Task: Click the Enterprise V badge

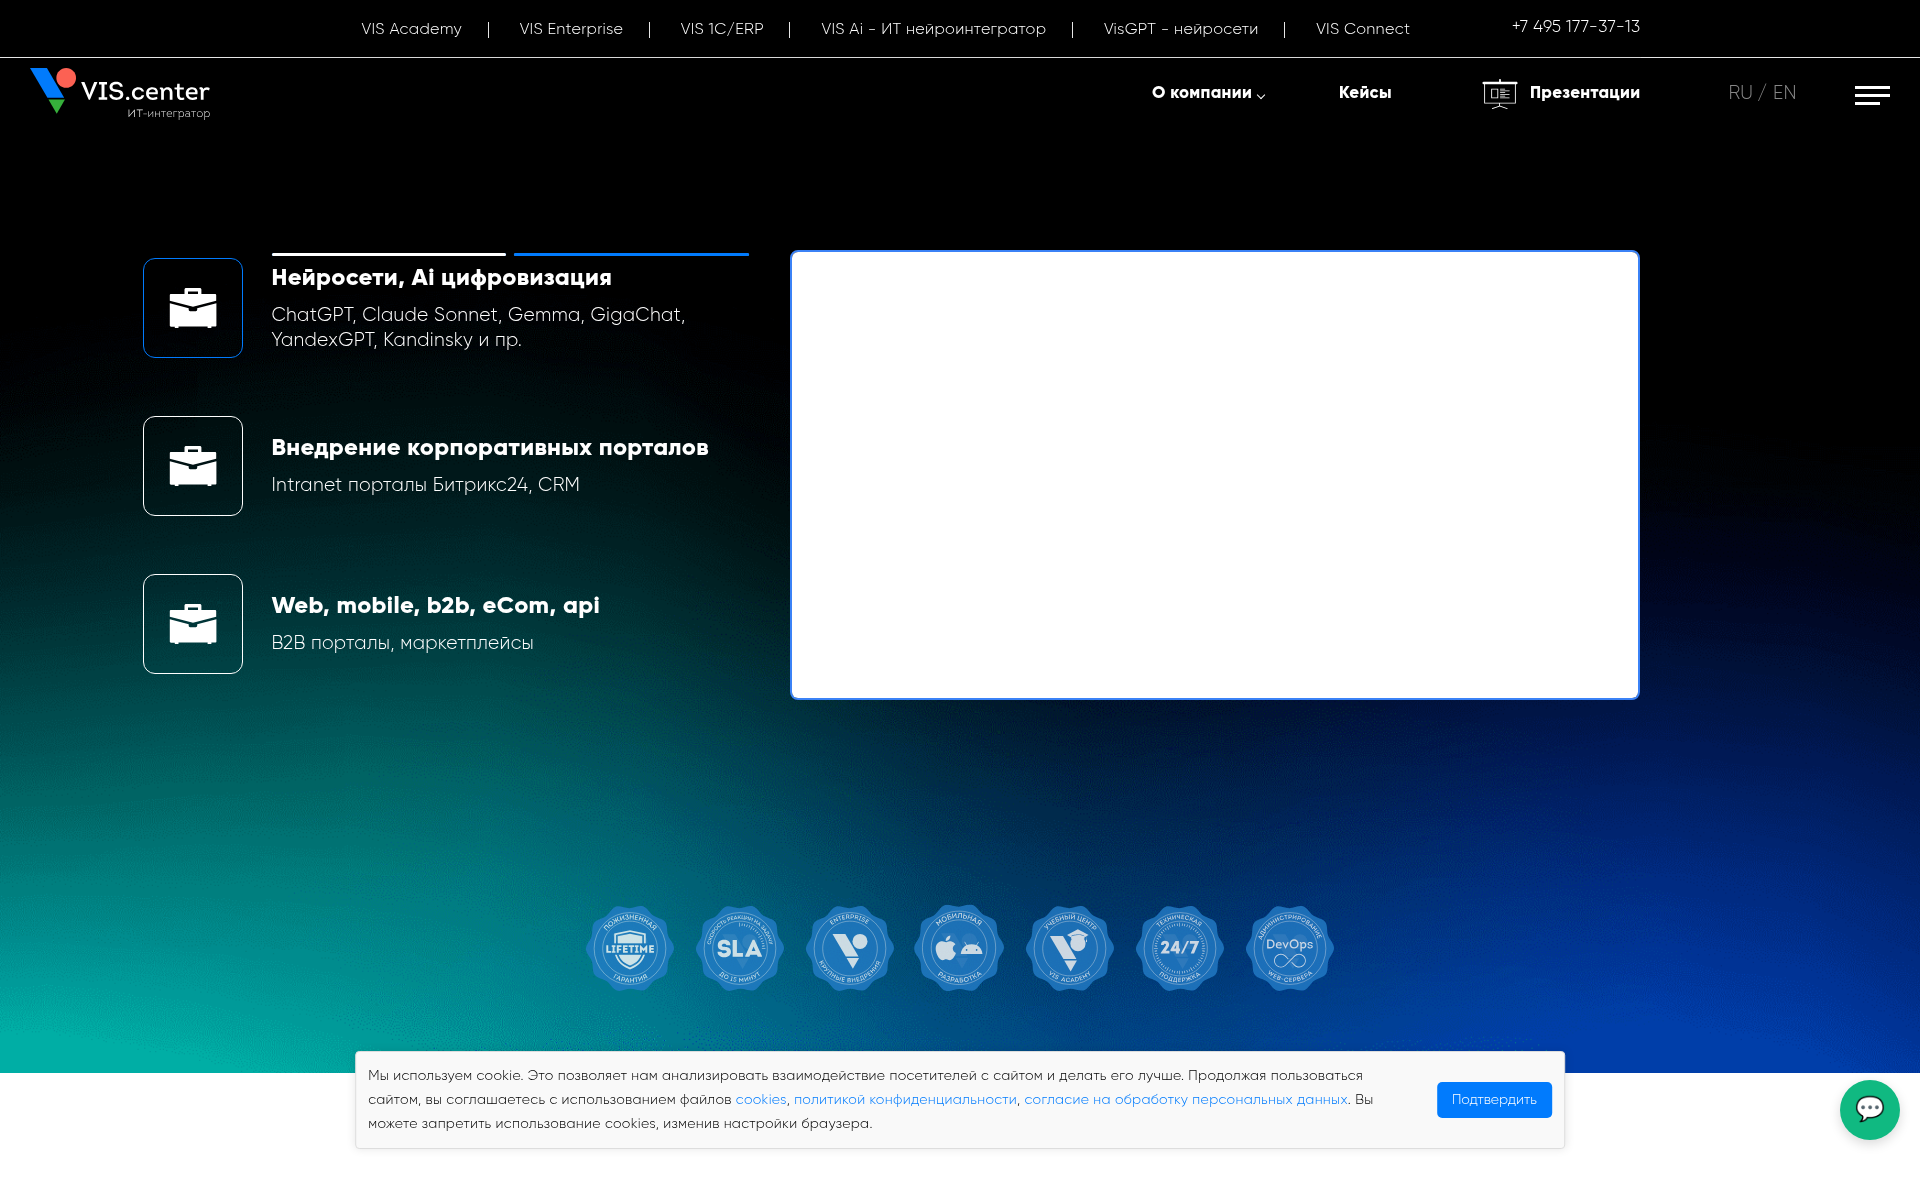Action: coord(850,948)
